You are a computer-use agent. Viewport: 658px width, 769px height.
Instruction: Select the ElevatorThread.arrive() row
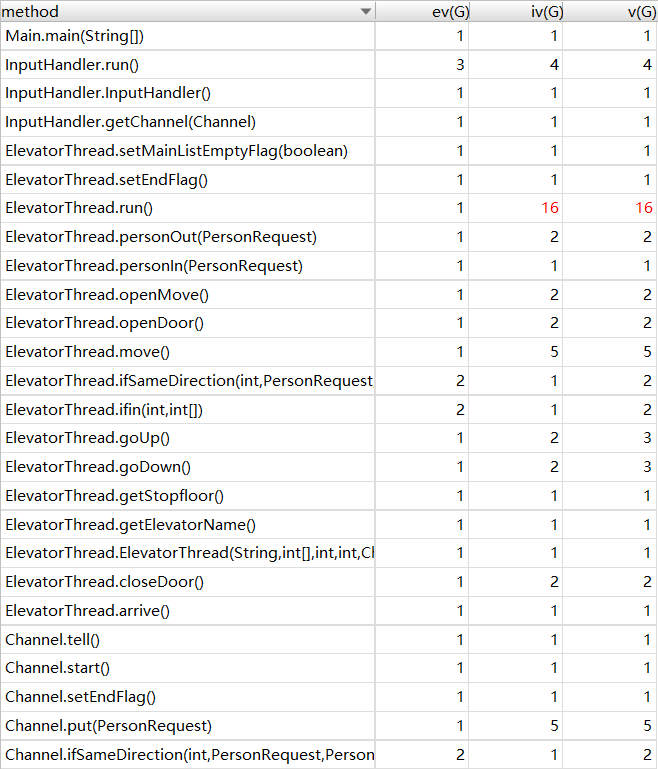(x=329, y=611)
